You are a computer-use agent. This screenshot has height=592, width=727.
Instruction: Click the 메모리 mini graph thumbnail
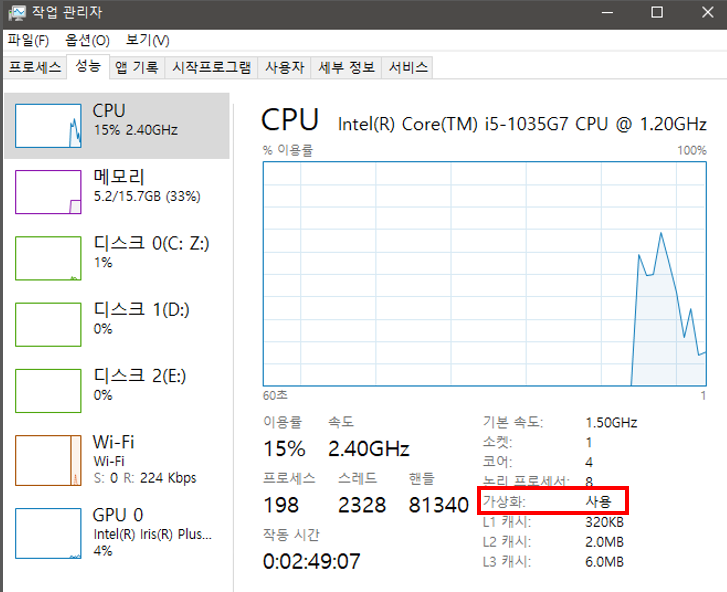[48, 192]
